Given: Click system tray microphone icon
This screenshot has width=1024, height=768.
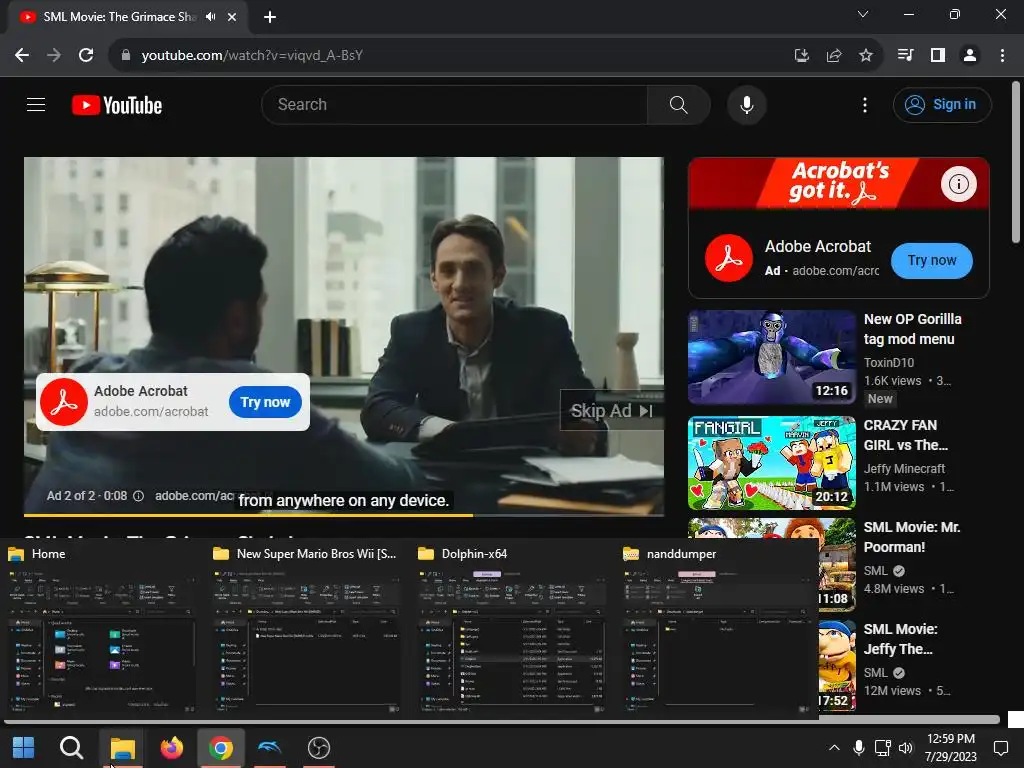Looking at the screenshot, I should point(859,748).
